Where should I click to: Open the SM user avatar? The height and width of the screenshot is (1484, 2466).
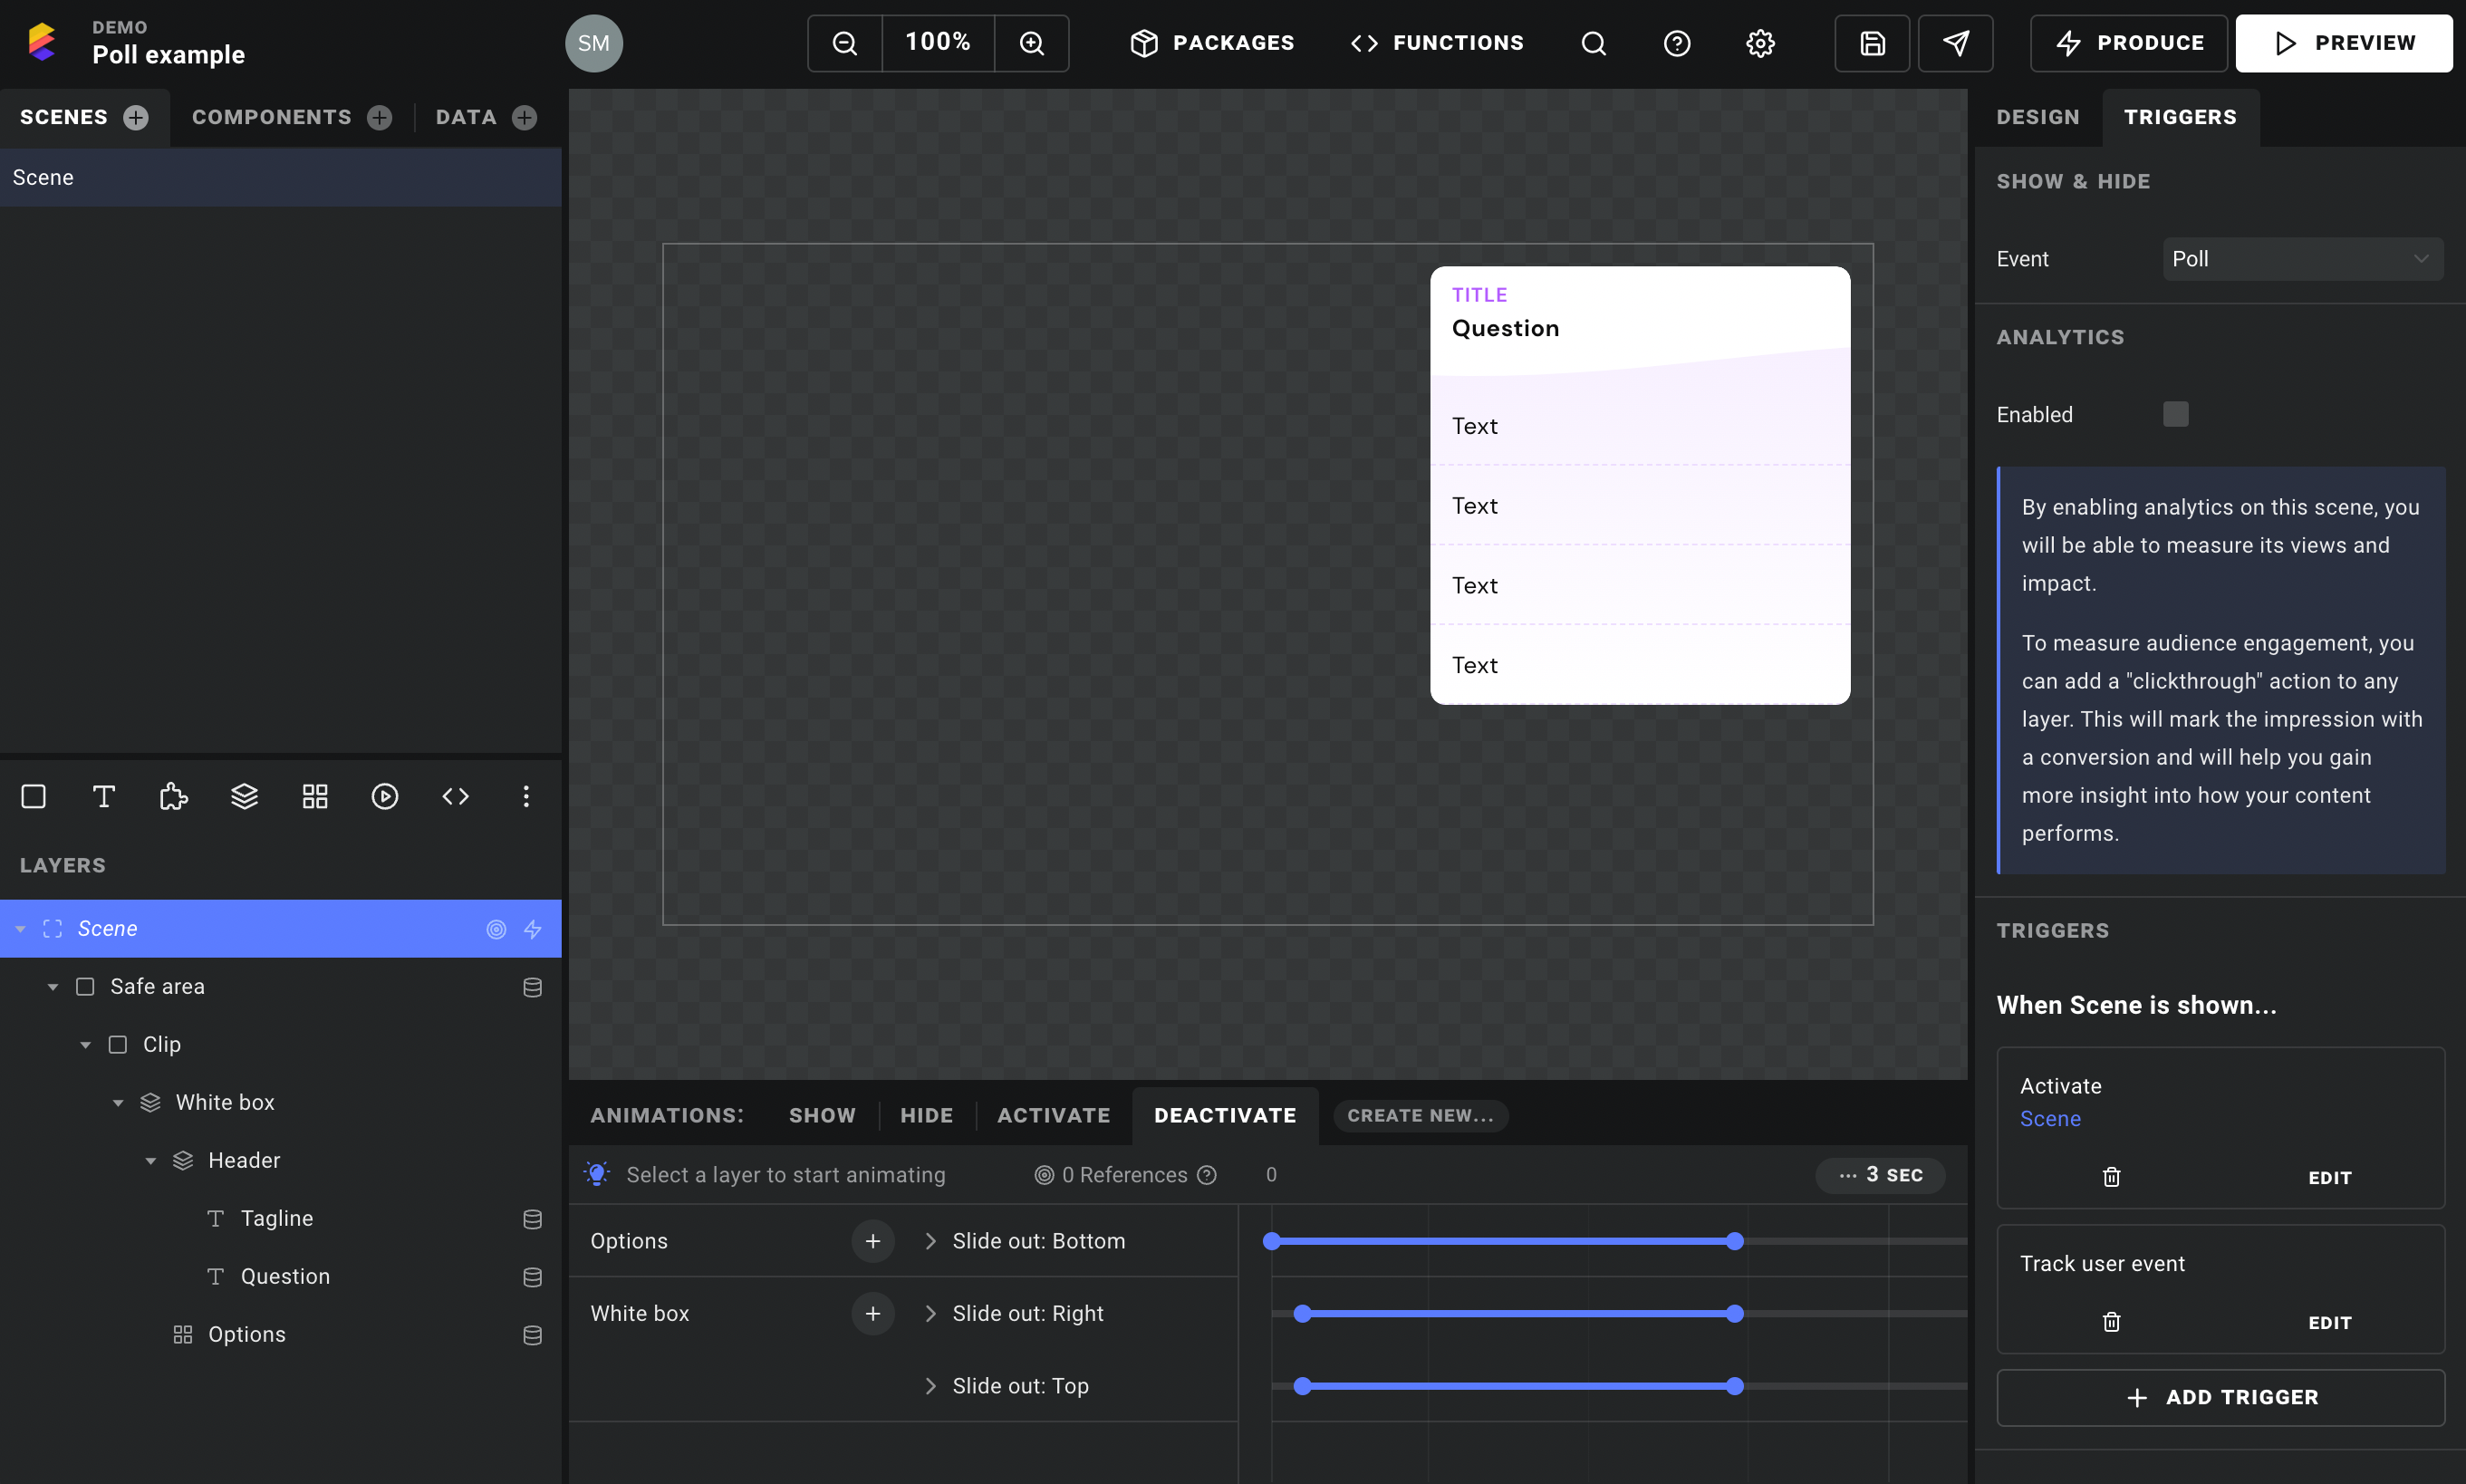coord(593,43)
